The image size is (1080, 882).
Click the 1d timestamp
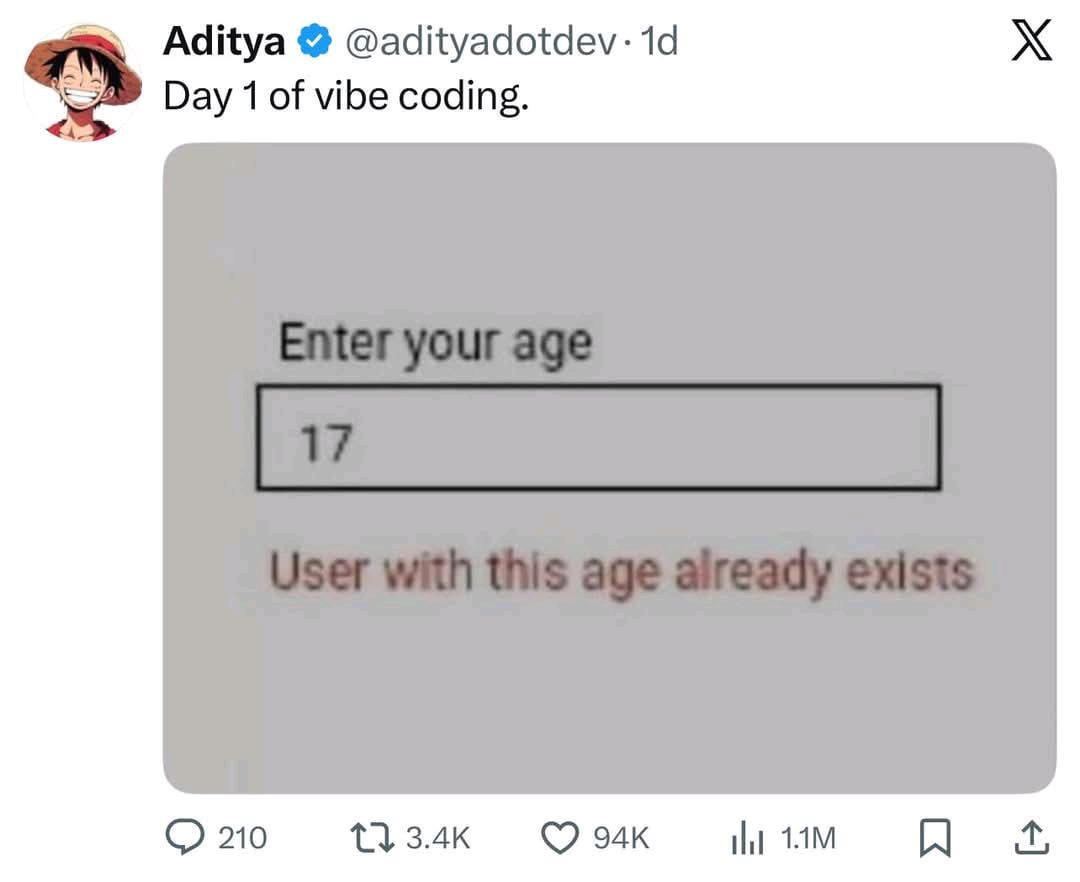click(658, 42)
